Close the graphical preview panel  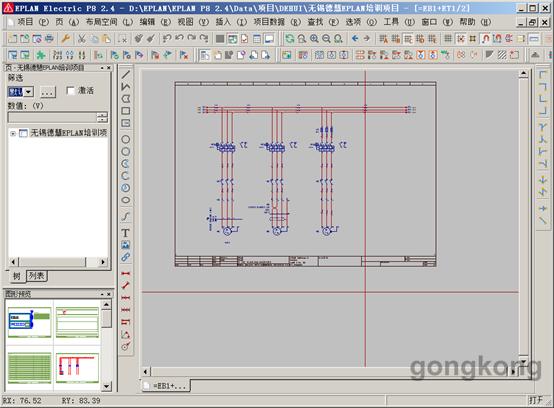tap(109, 294)
